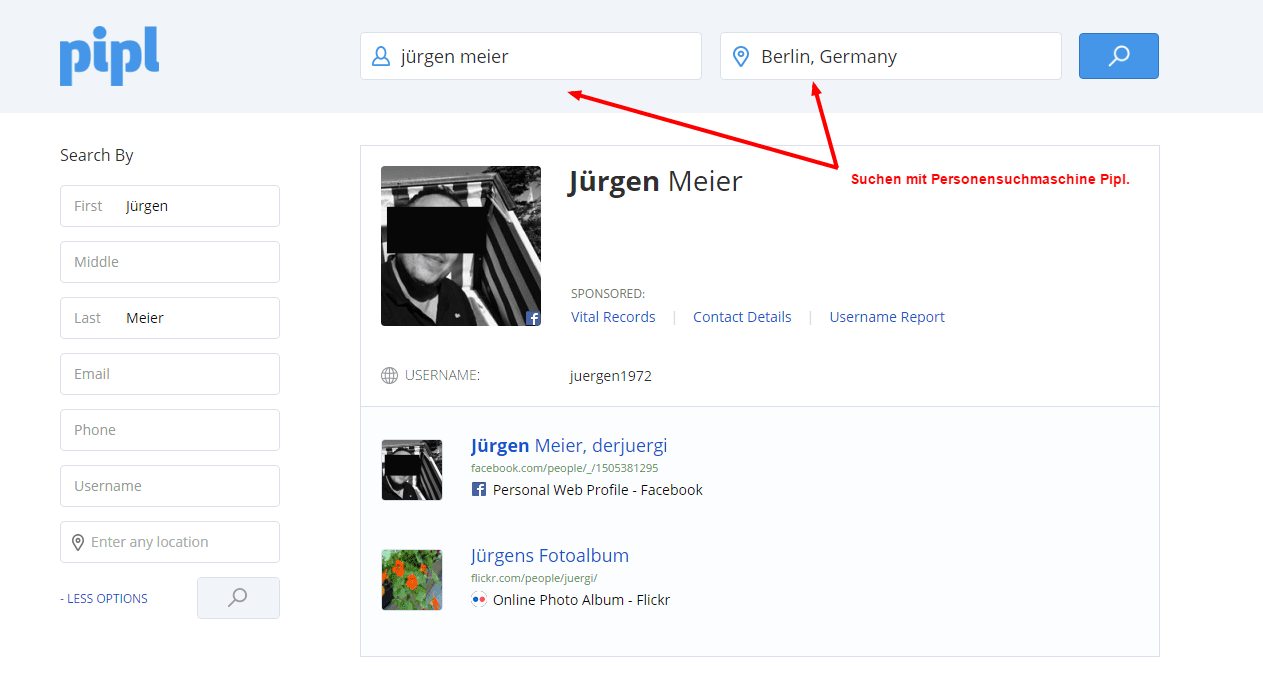Click the Facebook icon next to Personal Web Profile

point(478,489)
